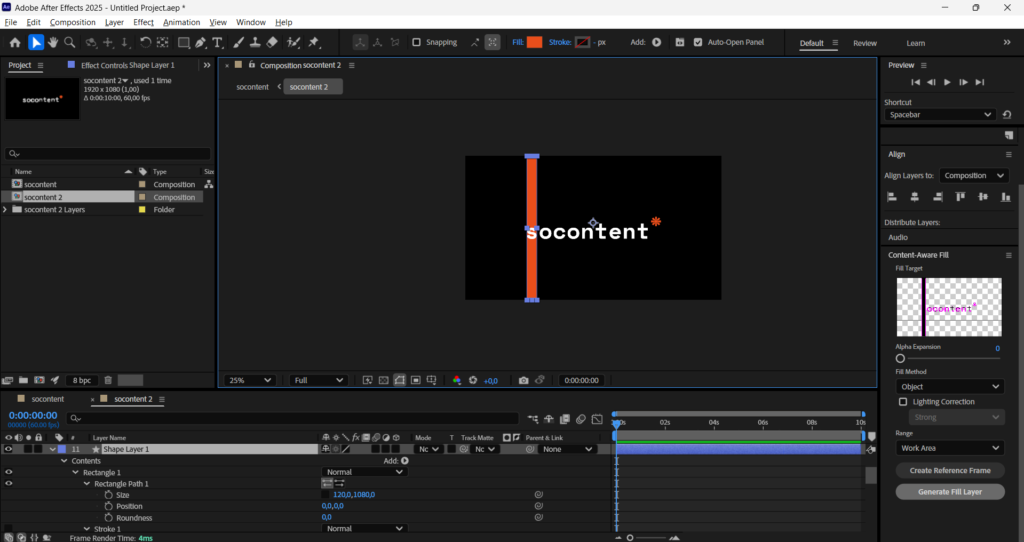Select the Rectangle shape tool

(184, 42)
